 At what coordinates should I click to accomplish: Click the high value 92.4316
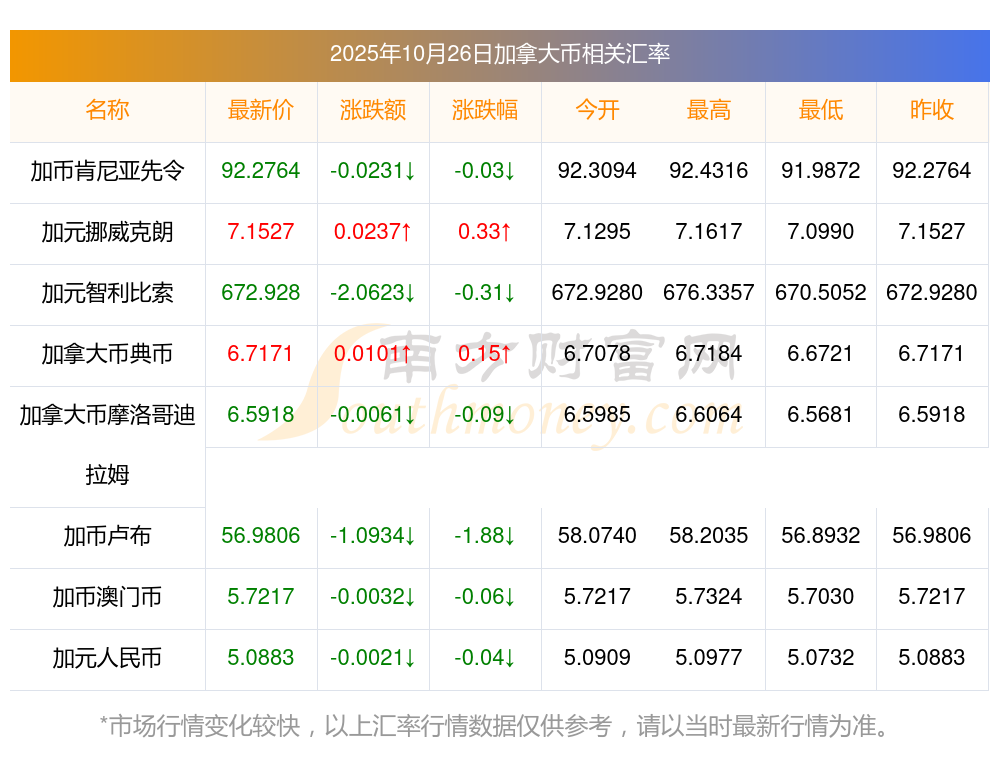709,170
